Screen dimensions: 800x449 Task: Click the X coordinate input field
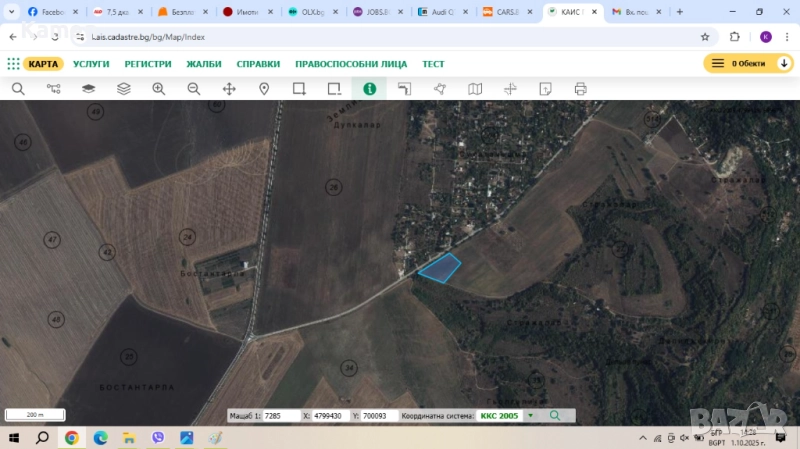(x=330, y=415)
